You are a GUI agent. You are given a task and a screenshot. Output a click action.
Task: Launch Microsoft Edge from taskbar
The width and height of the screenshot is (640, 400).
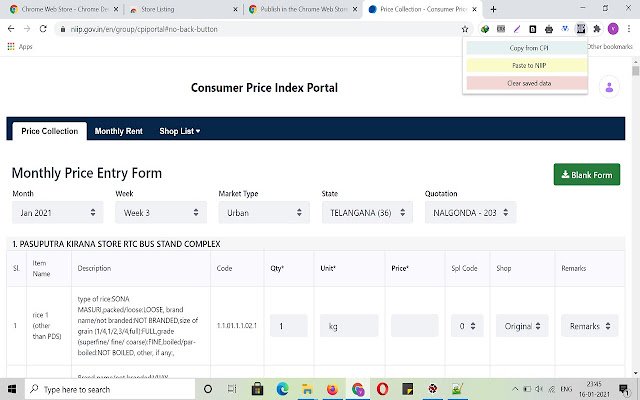tap(282, 389)
